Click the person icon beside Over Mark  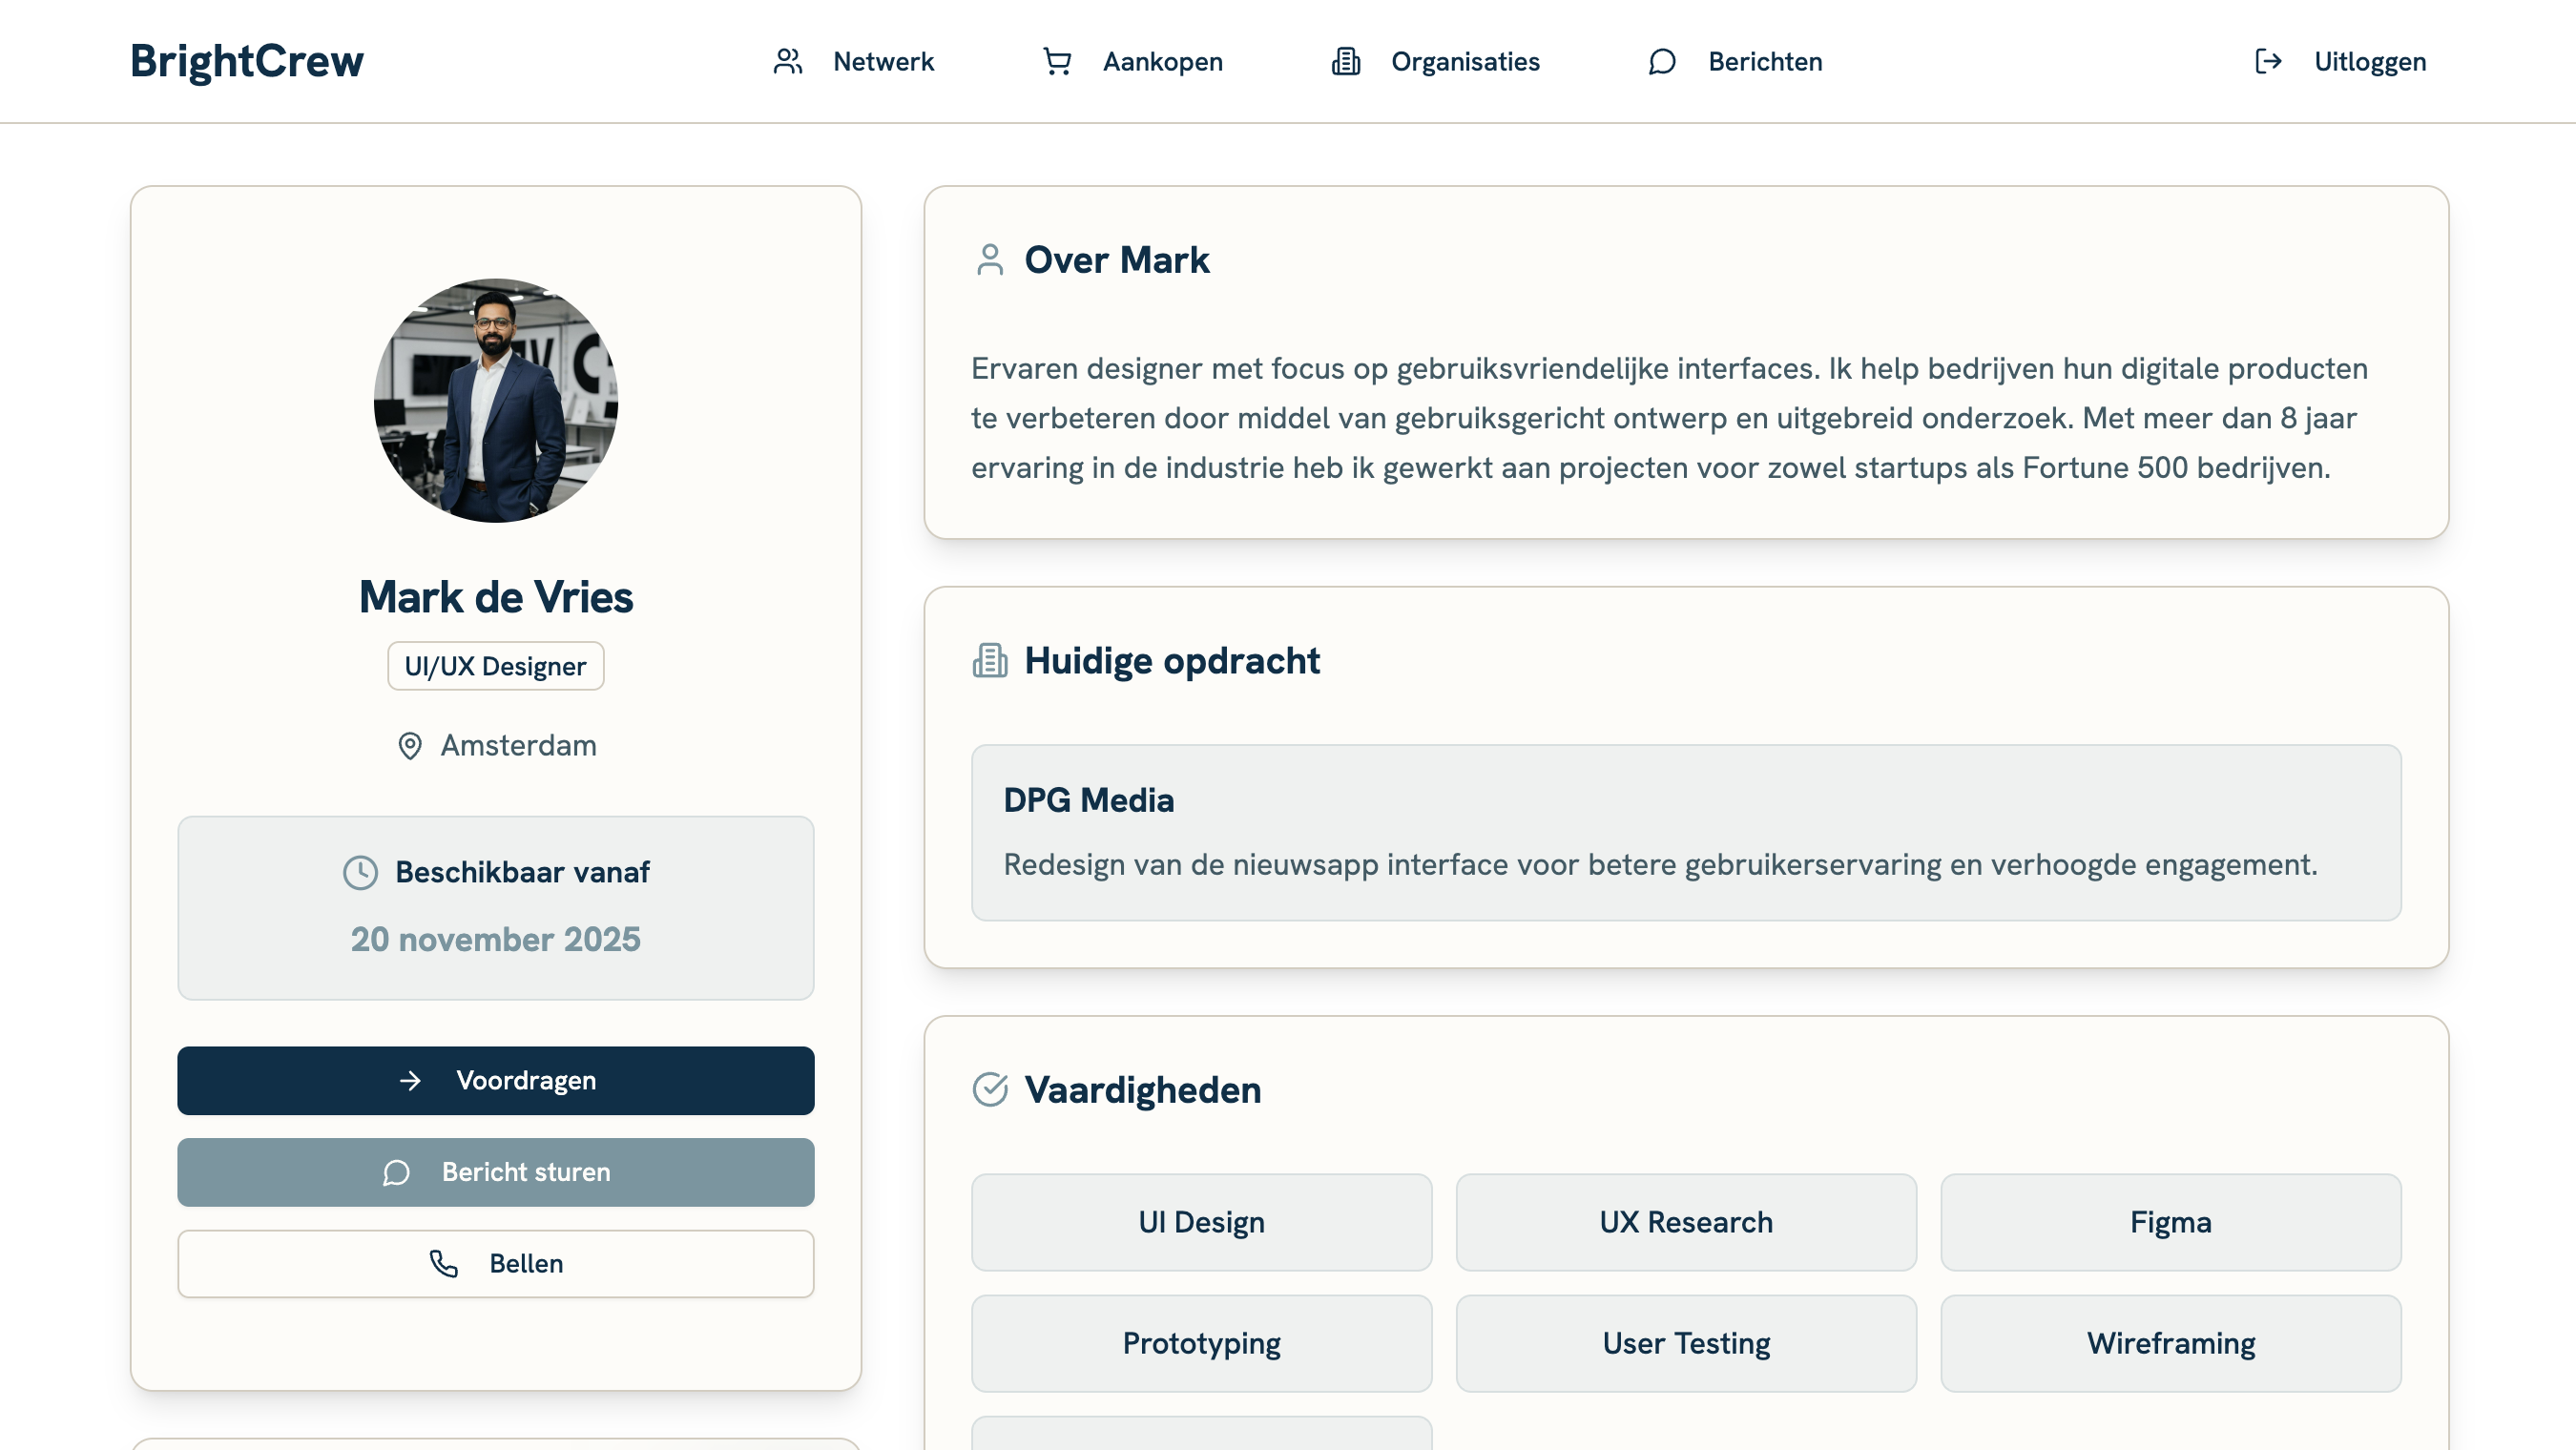tap(990, 260)
